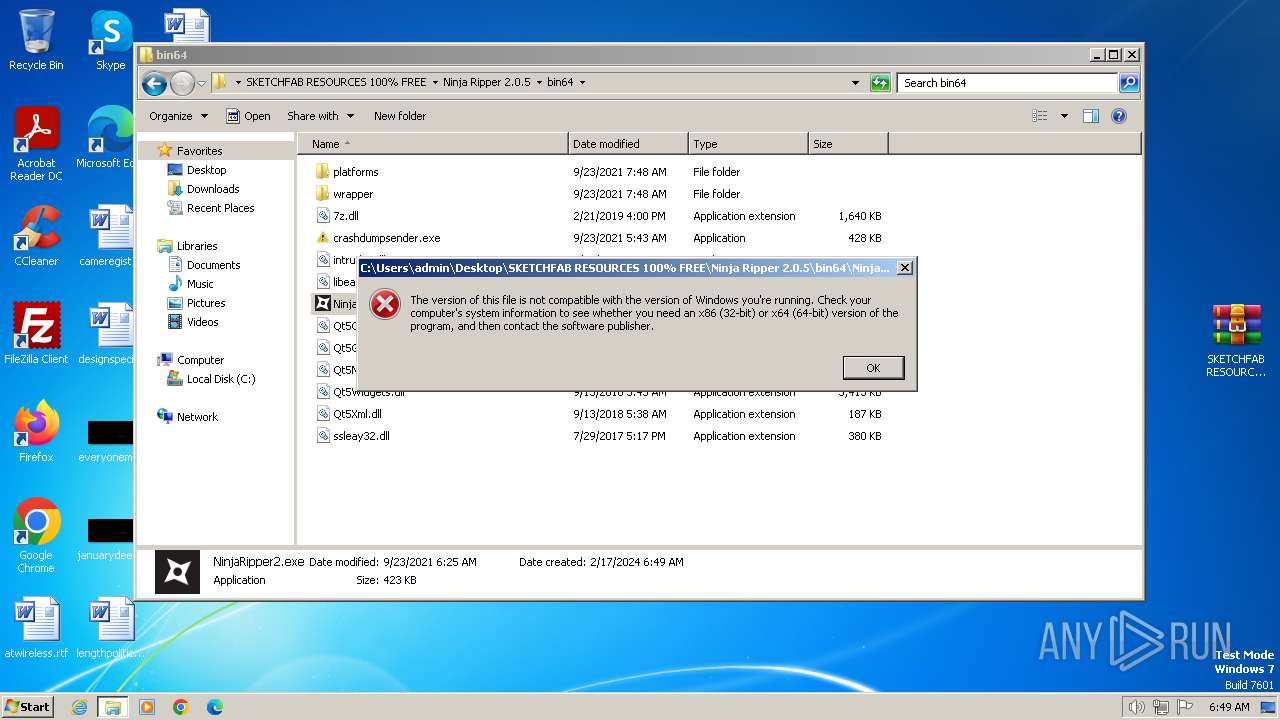Click OK in the error dialog
The height and width of the screenshot is (720, 1280).
pyautogui.click(x=873, y=368)
